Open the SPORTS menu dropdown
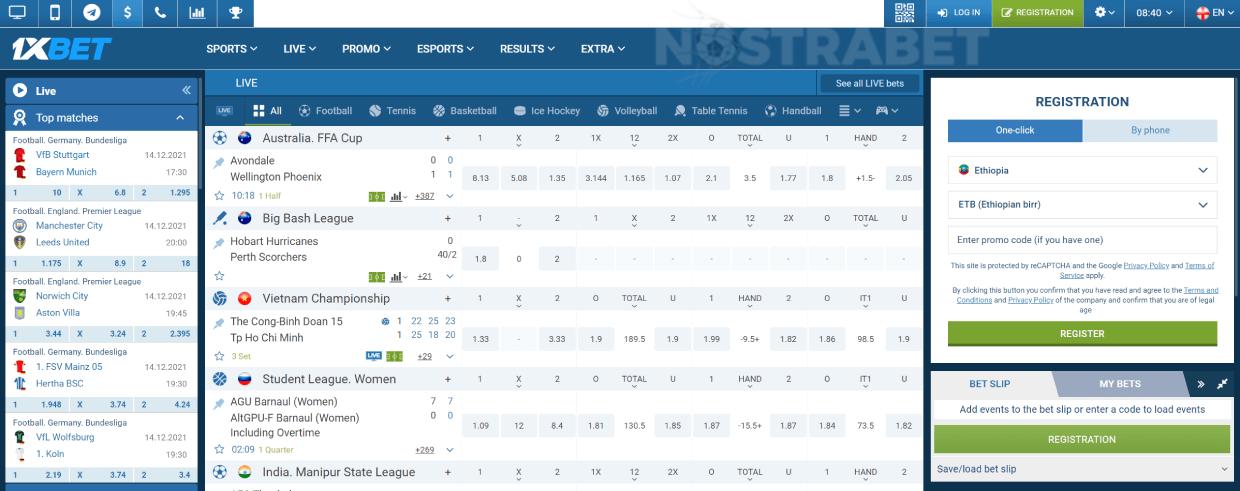This screenshot has width=1240, height=491. pos(232,49)
